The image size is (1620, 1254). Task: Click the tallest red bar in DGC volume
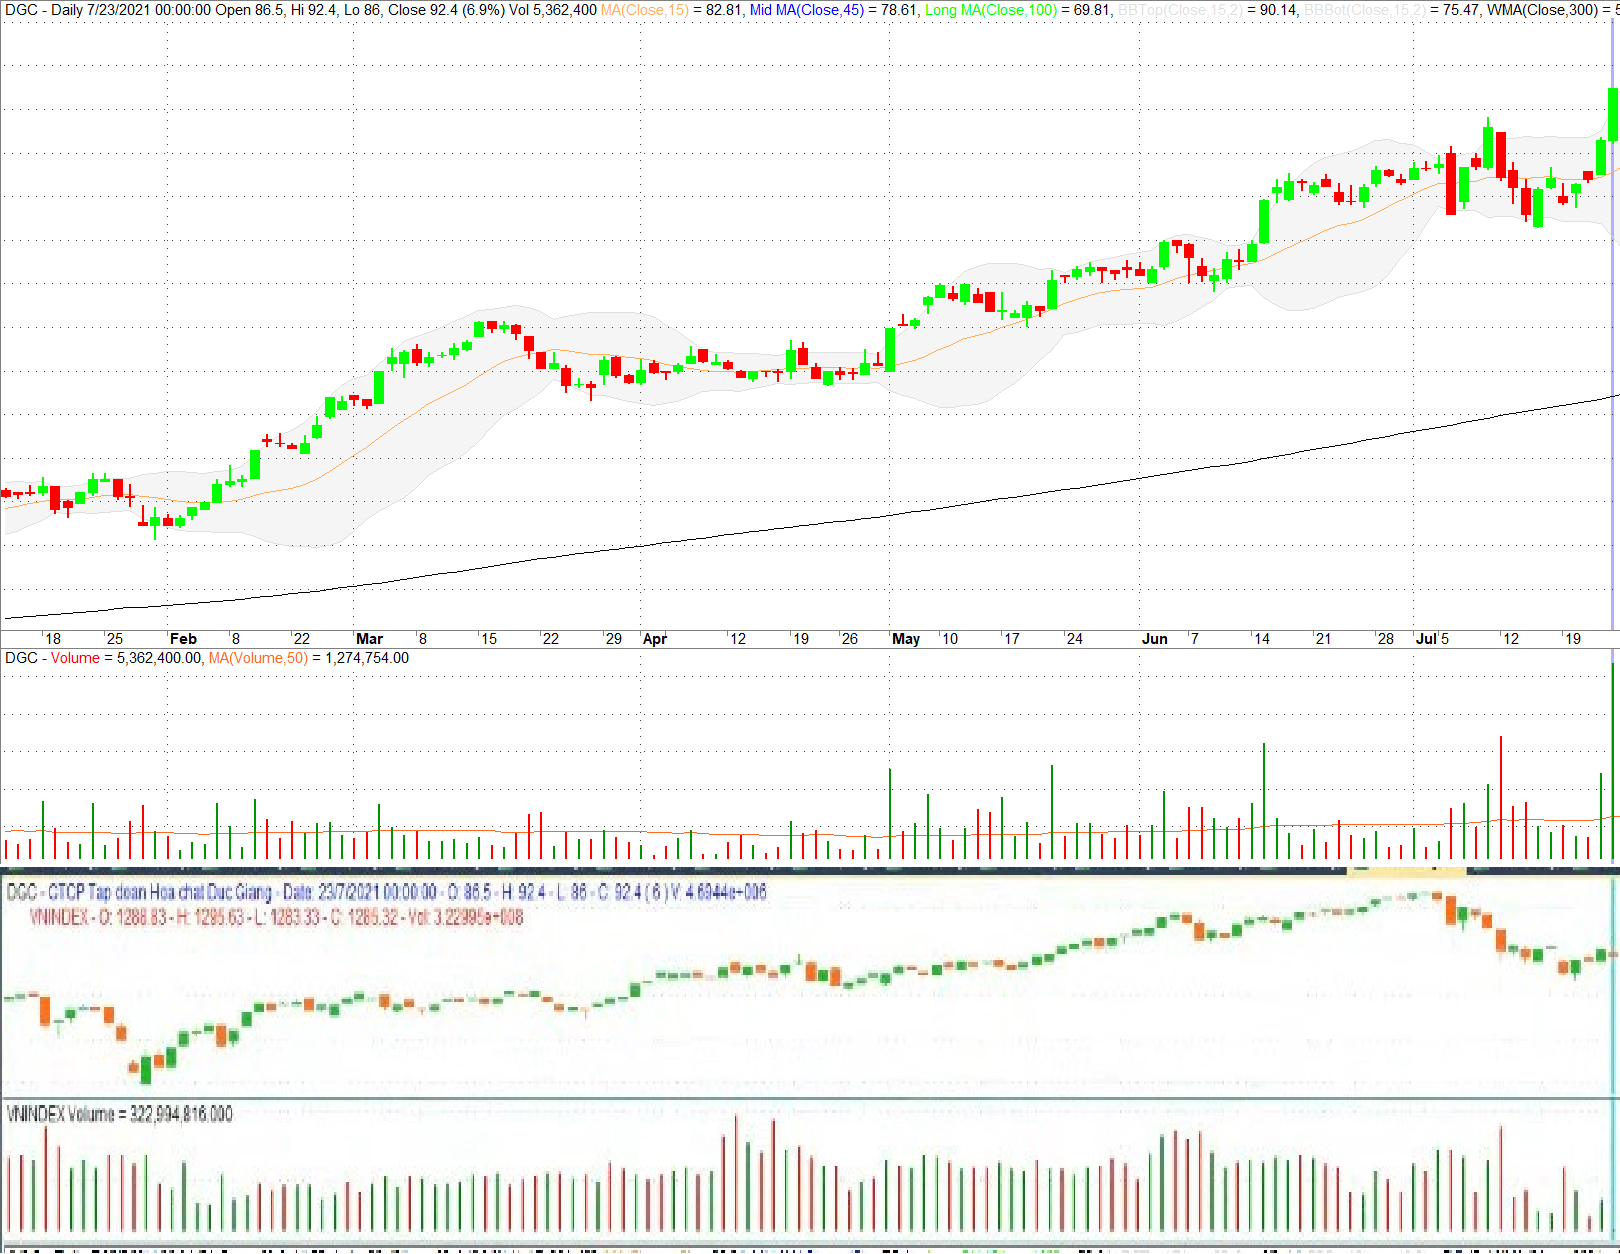[x=1501, y=796]
